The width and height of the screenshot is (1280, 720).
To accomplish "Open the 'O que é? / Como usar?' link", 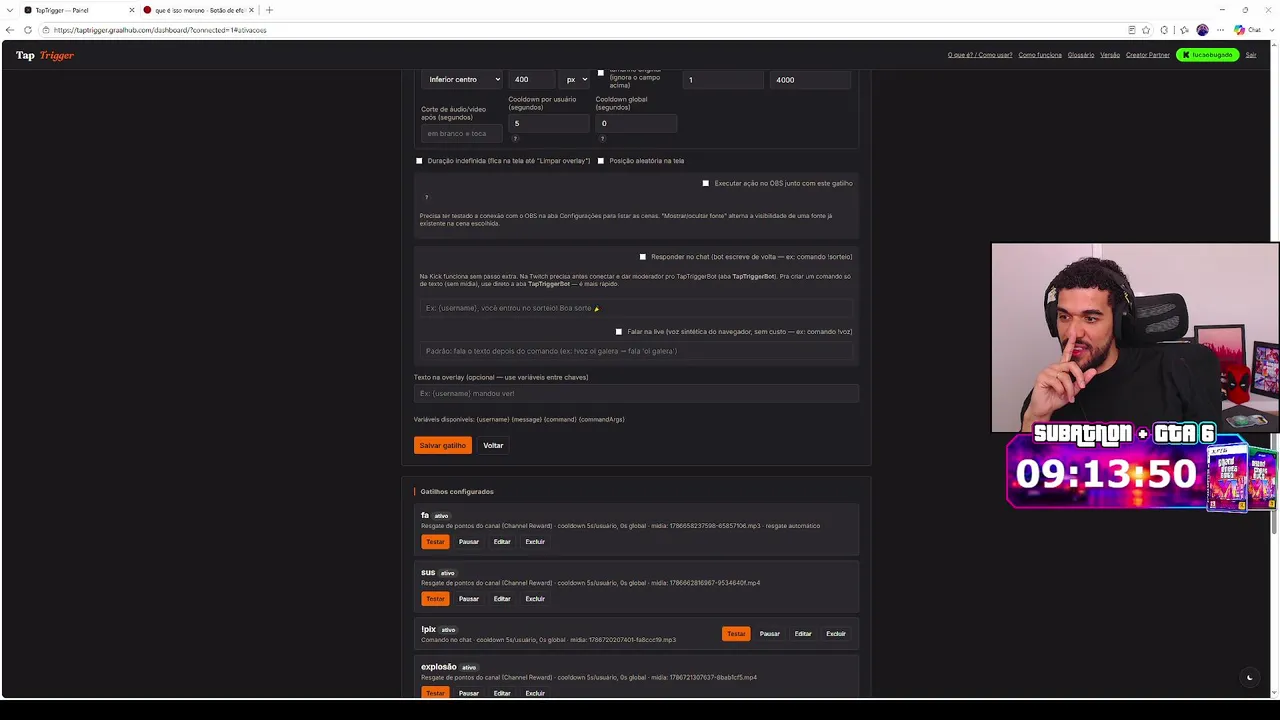I will [x=980, y=55].
